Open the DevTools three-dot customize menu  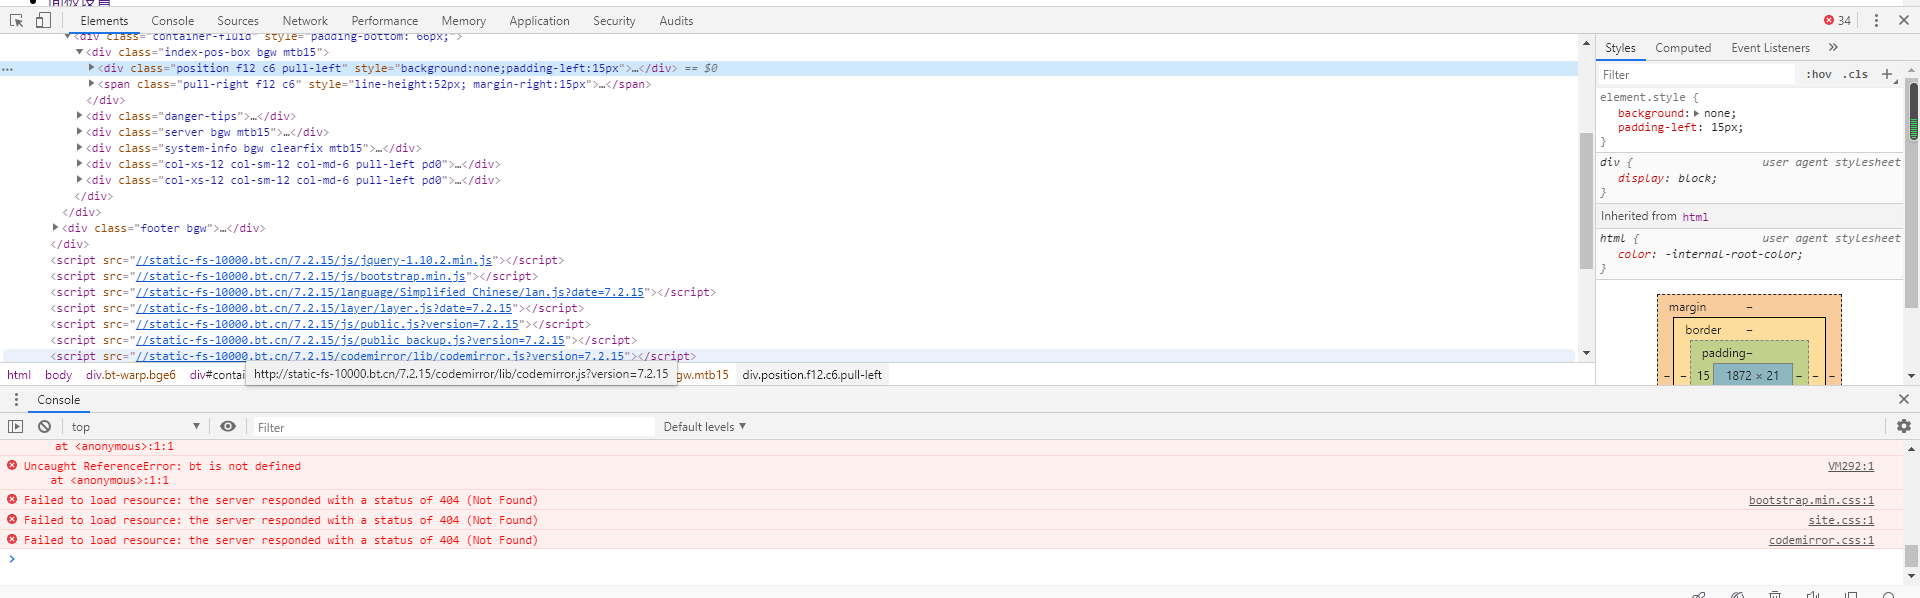click(1876, 20)
